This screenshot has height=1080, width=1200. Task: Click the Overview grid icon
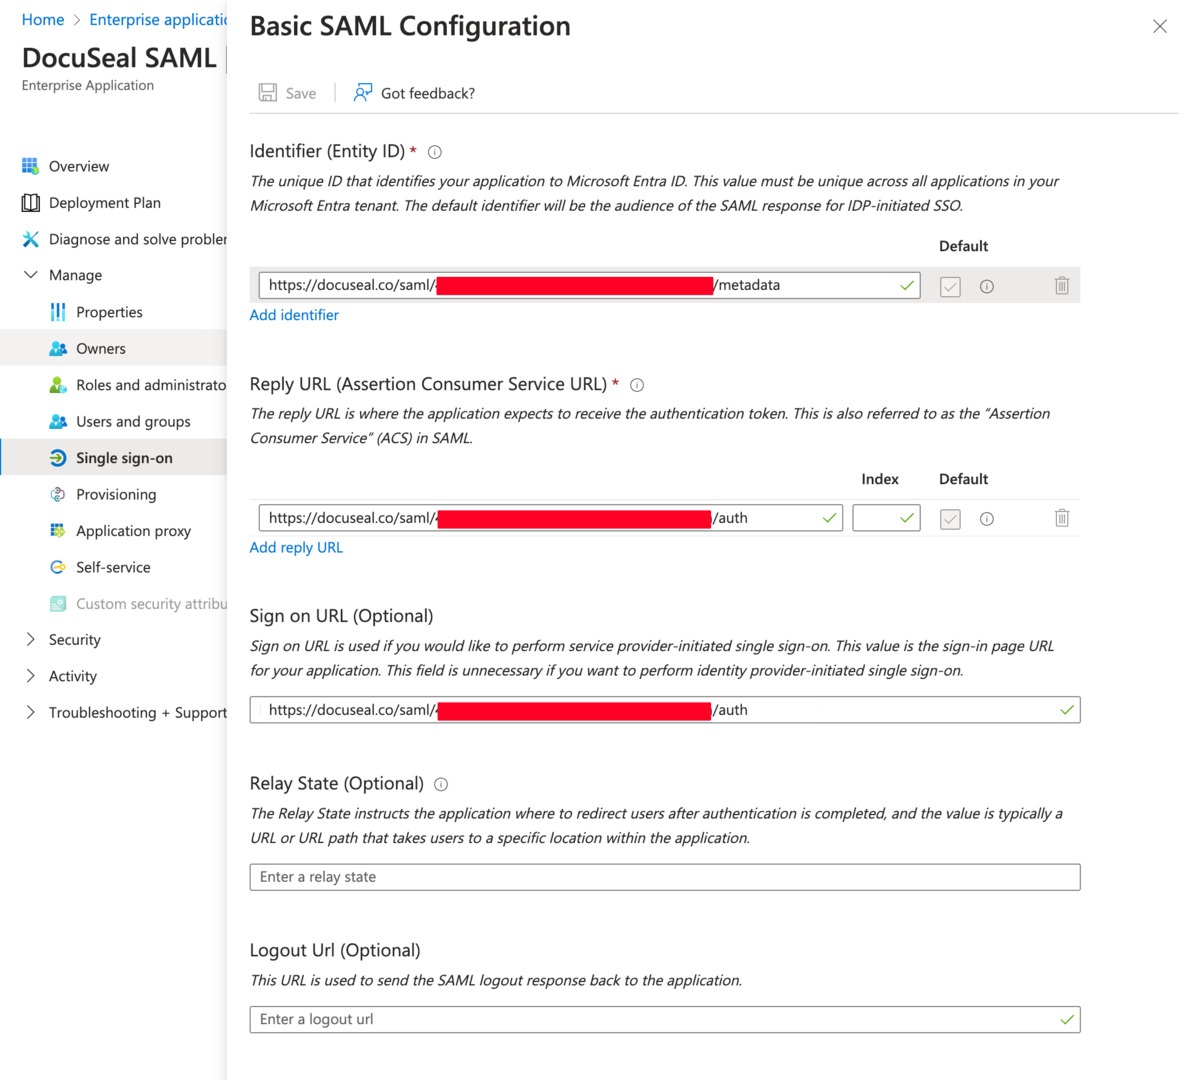[31, 166]
